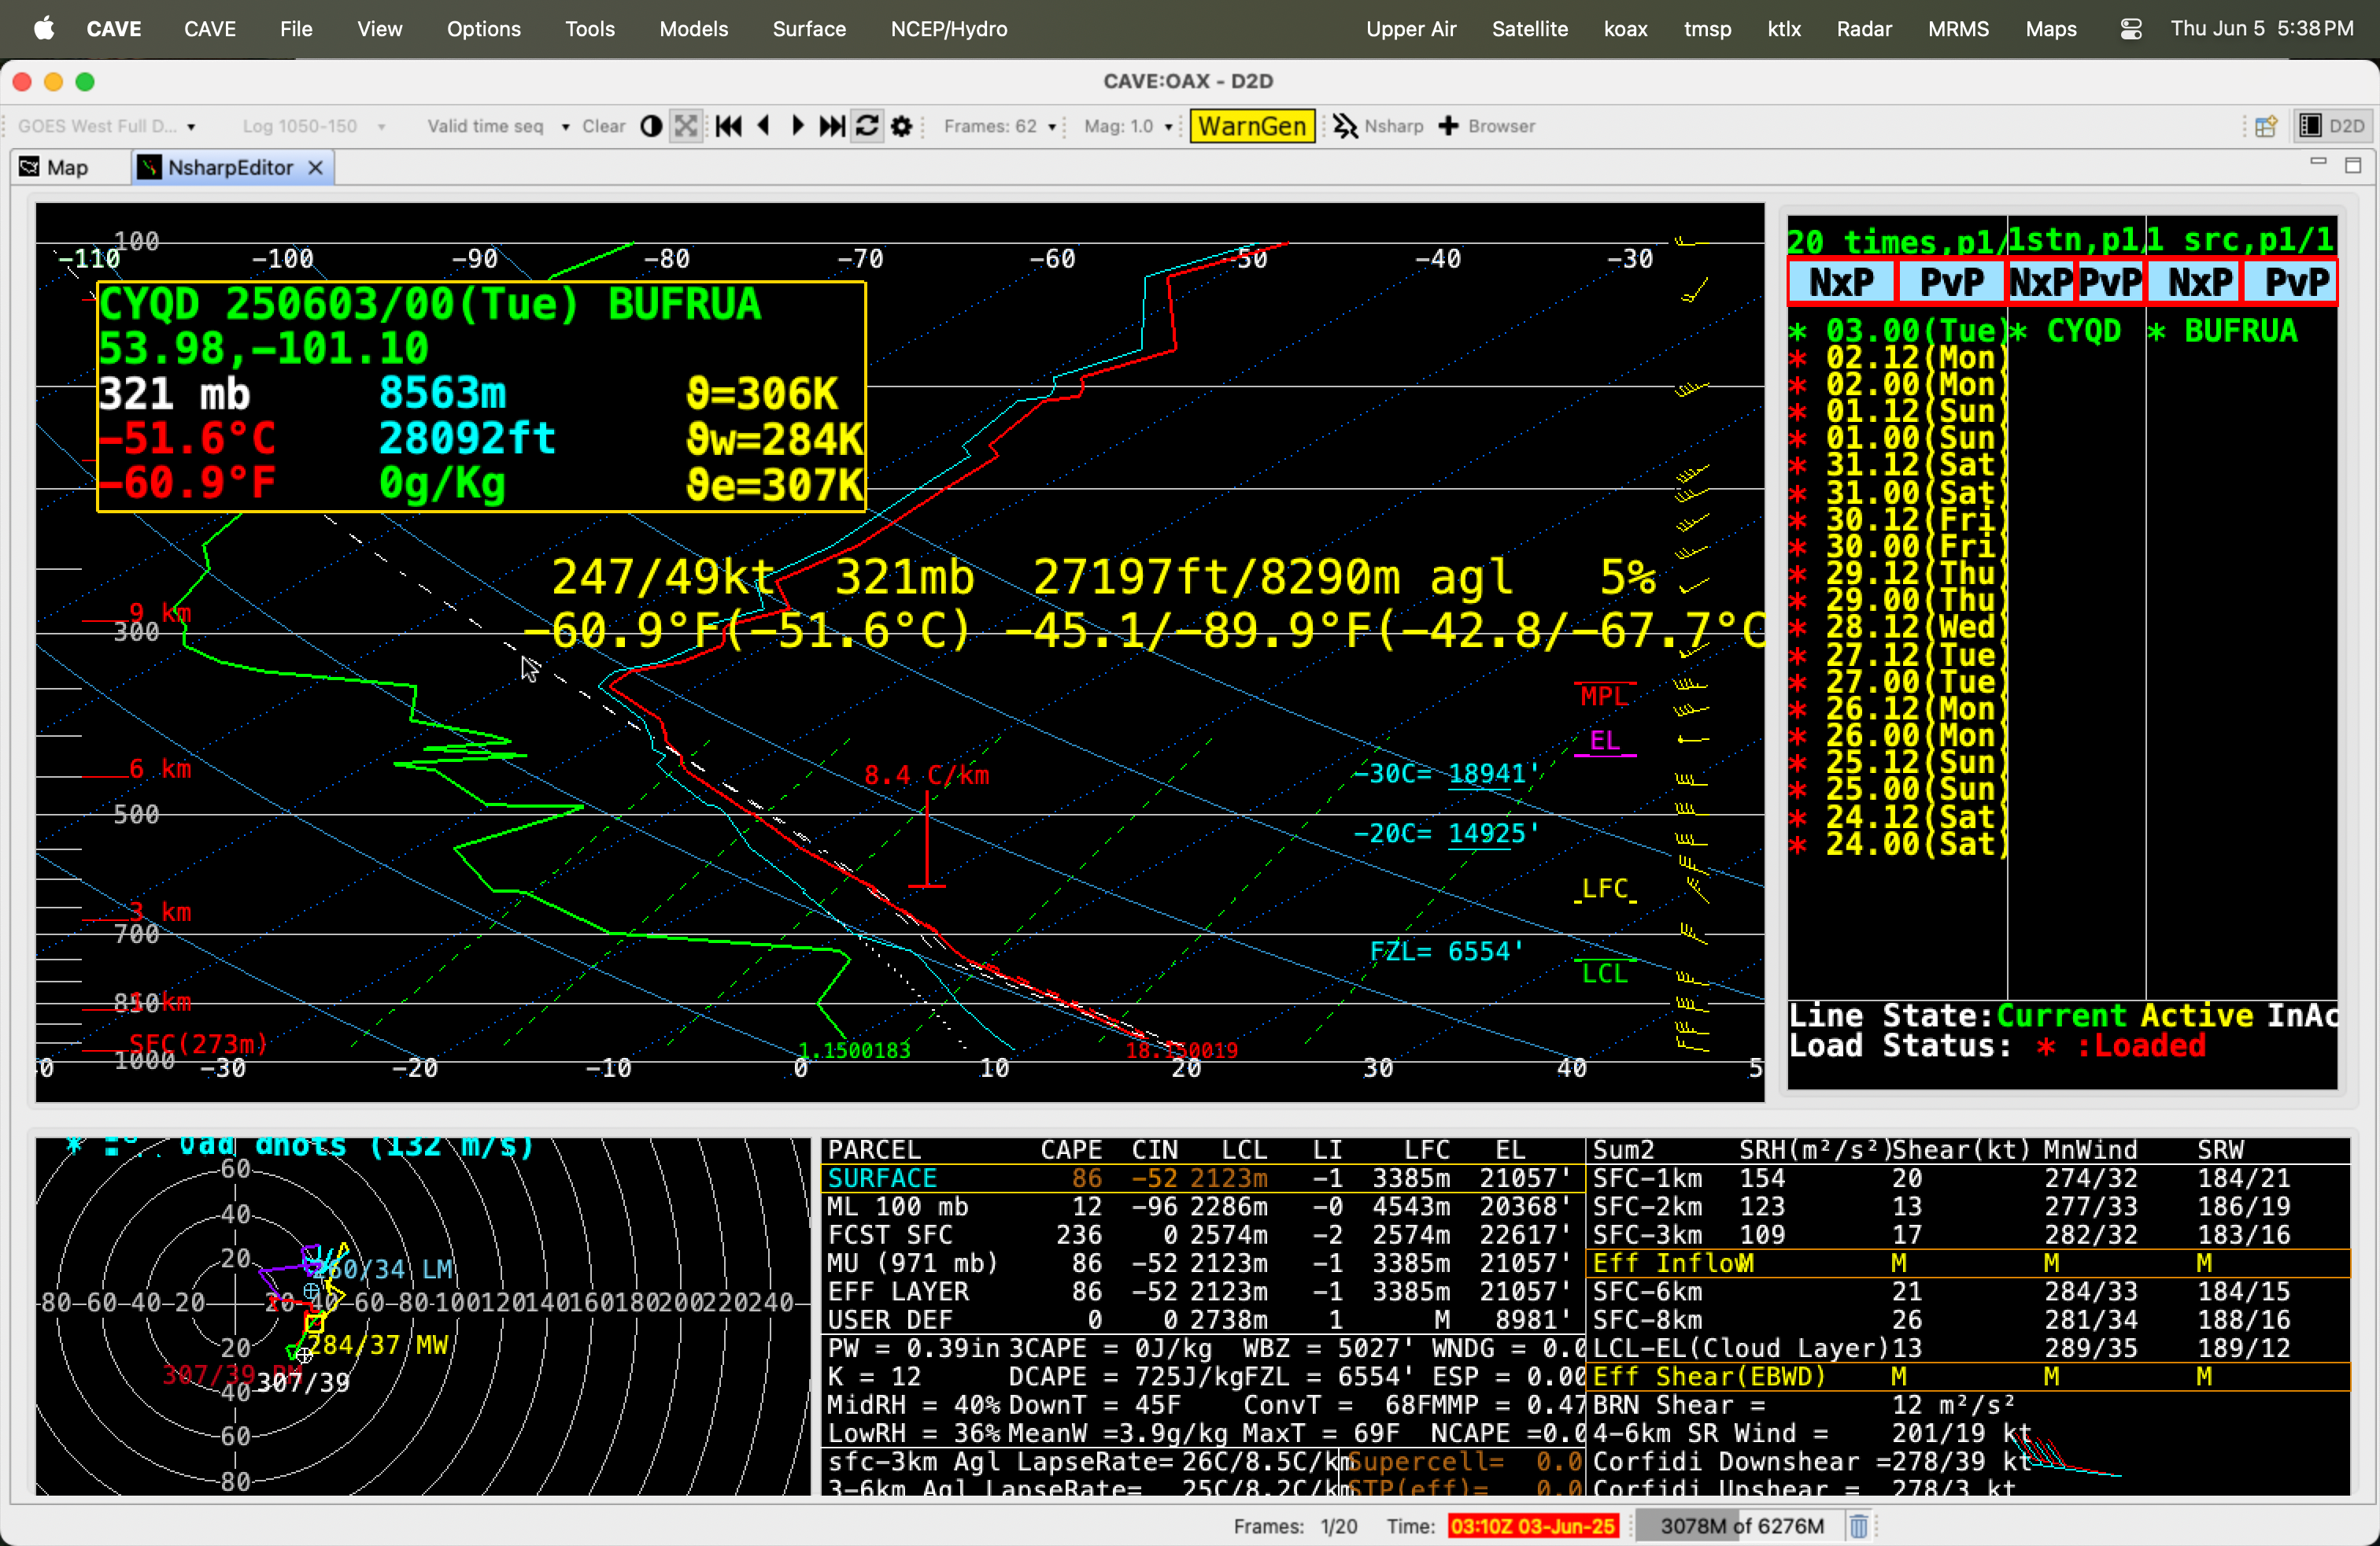This screenshot has height=1546, width=2380.
Task: Open the Apple menu
Action: [44, 29]
